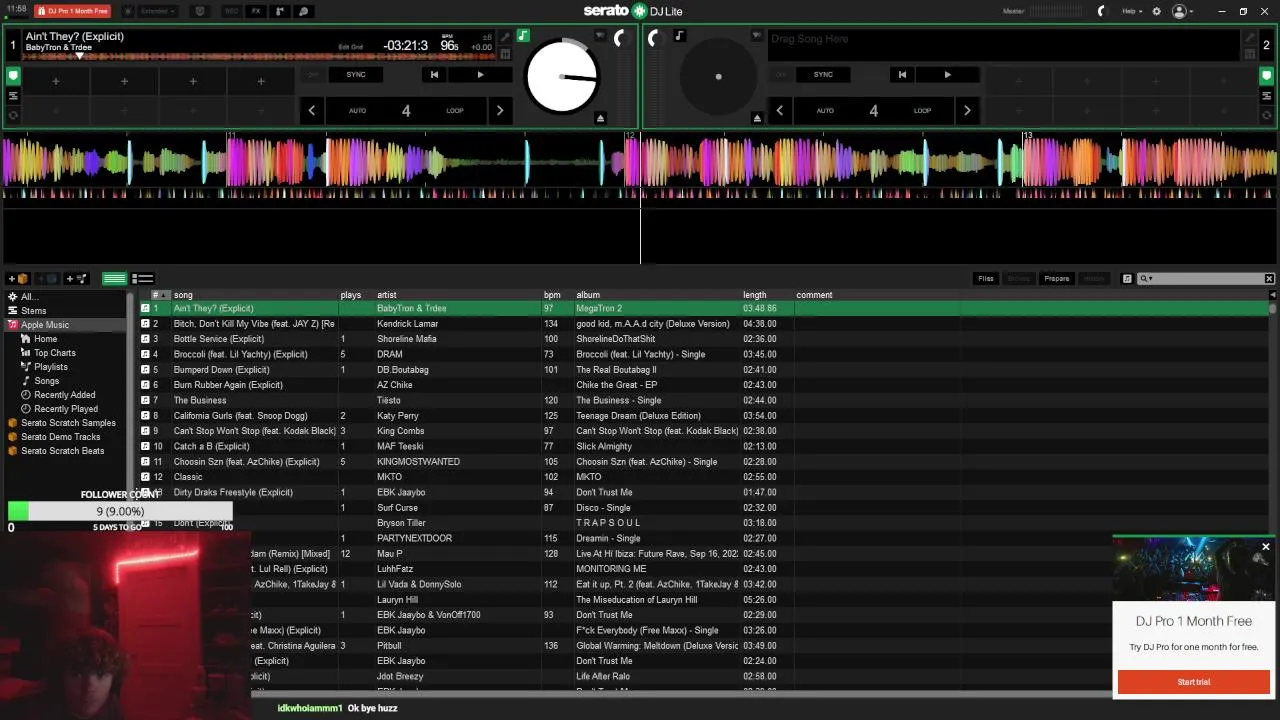Close the DJ Pro trial popup
The image size is (1280, 720).
pos(1265,547)
